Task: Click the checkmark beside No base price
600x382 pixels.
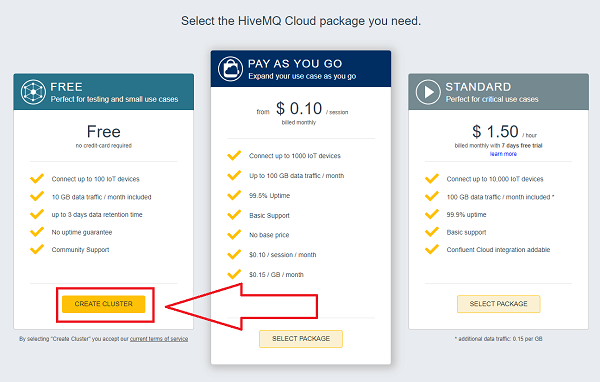Action: [x=234, y=235]
